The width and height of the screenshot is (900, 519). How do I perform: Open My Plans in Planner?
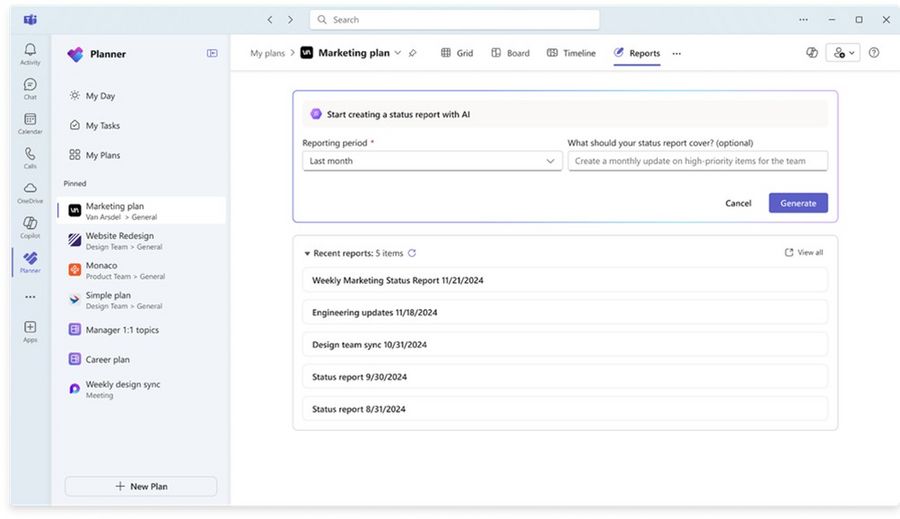click(x=95, y=155)
